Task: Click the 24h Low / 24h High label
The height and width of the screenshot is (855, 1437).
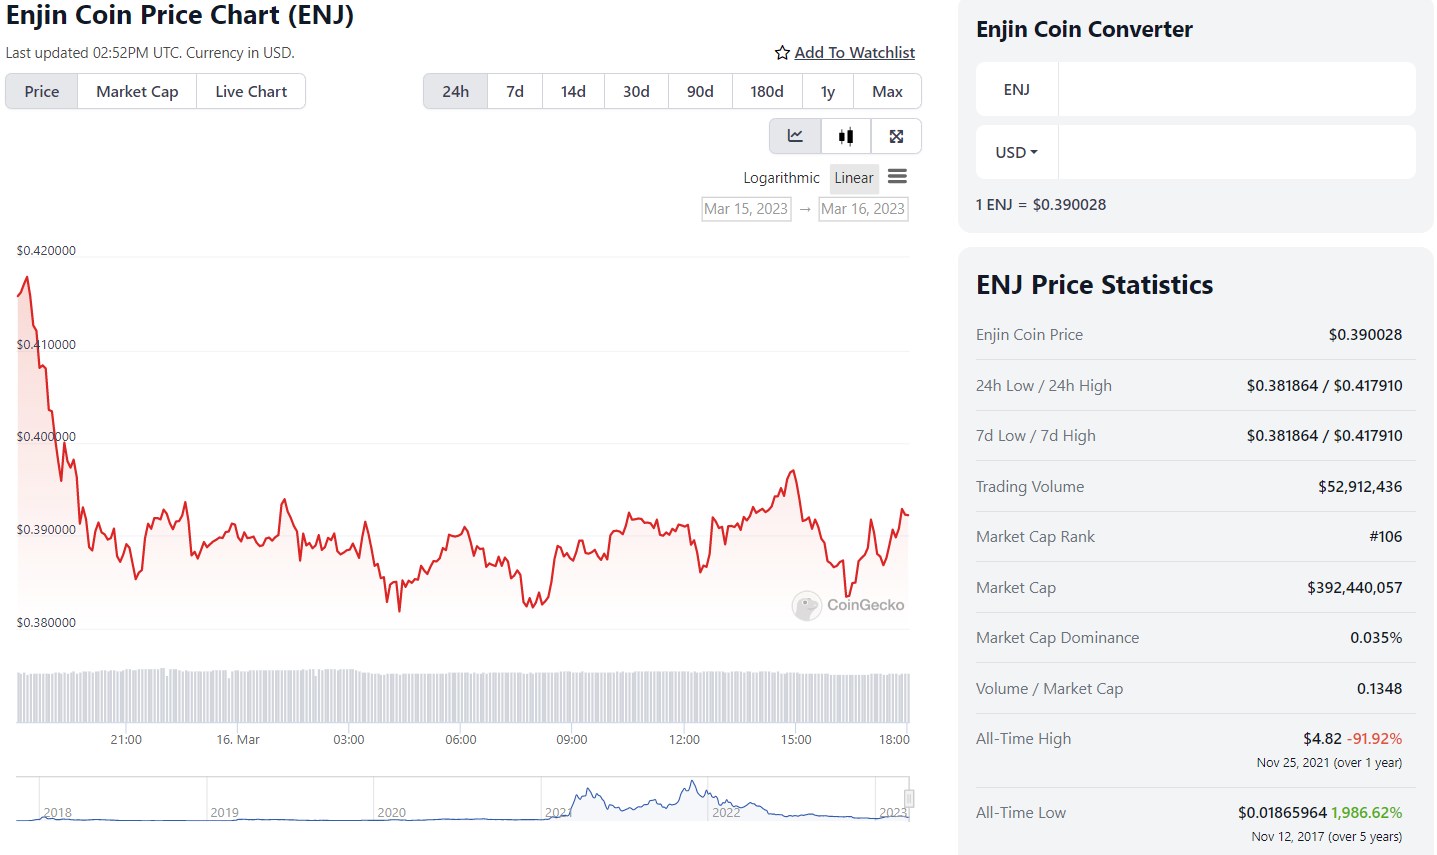Action: pos(1044,386)
